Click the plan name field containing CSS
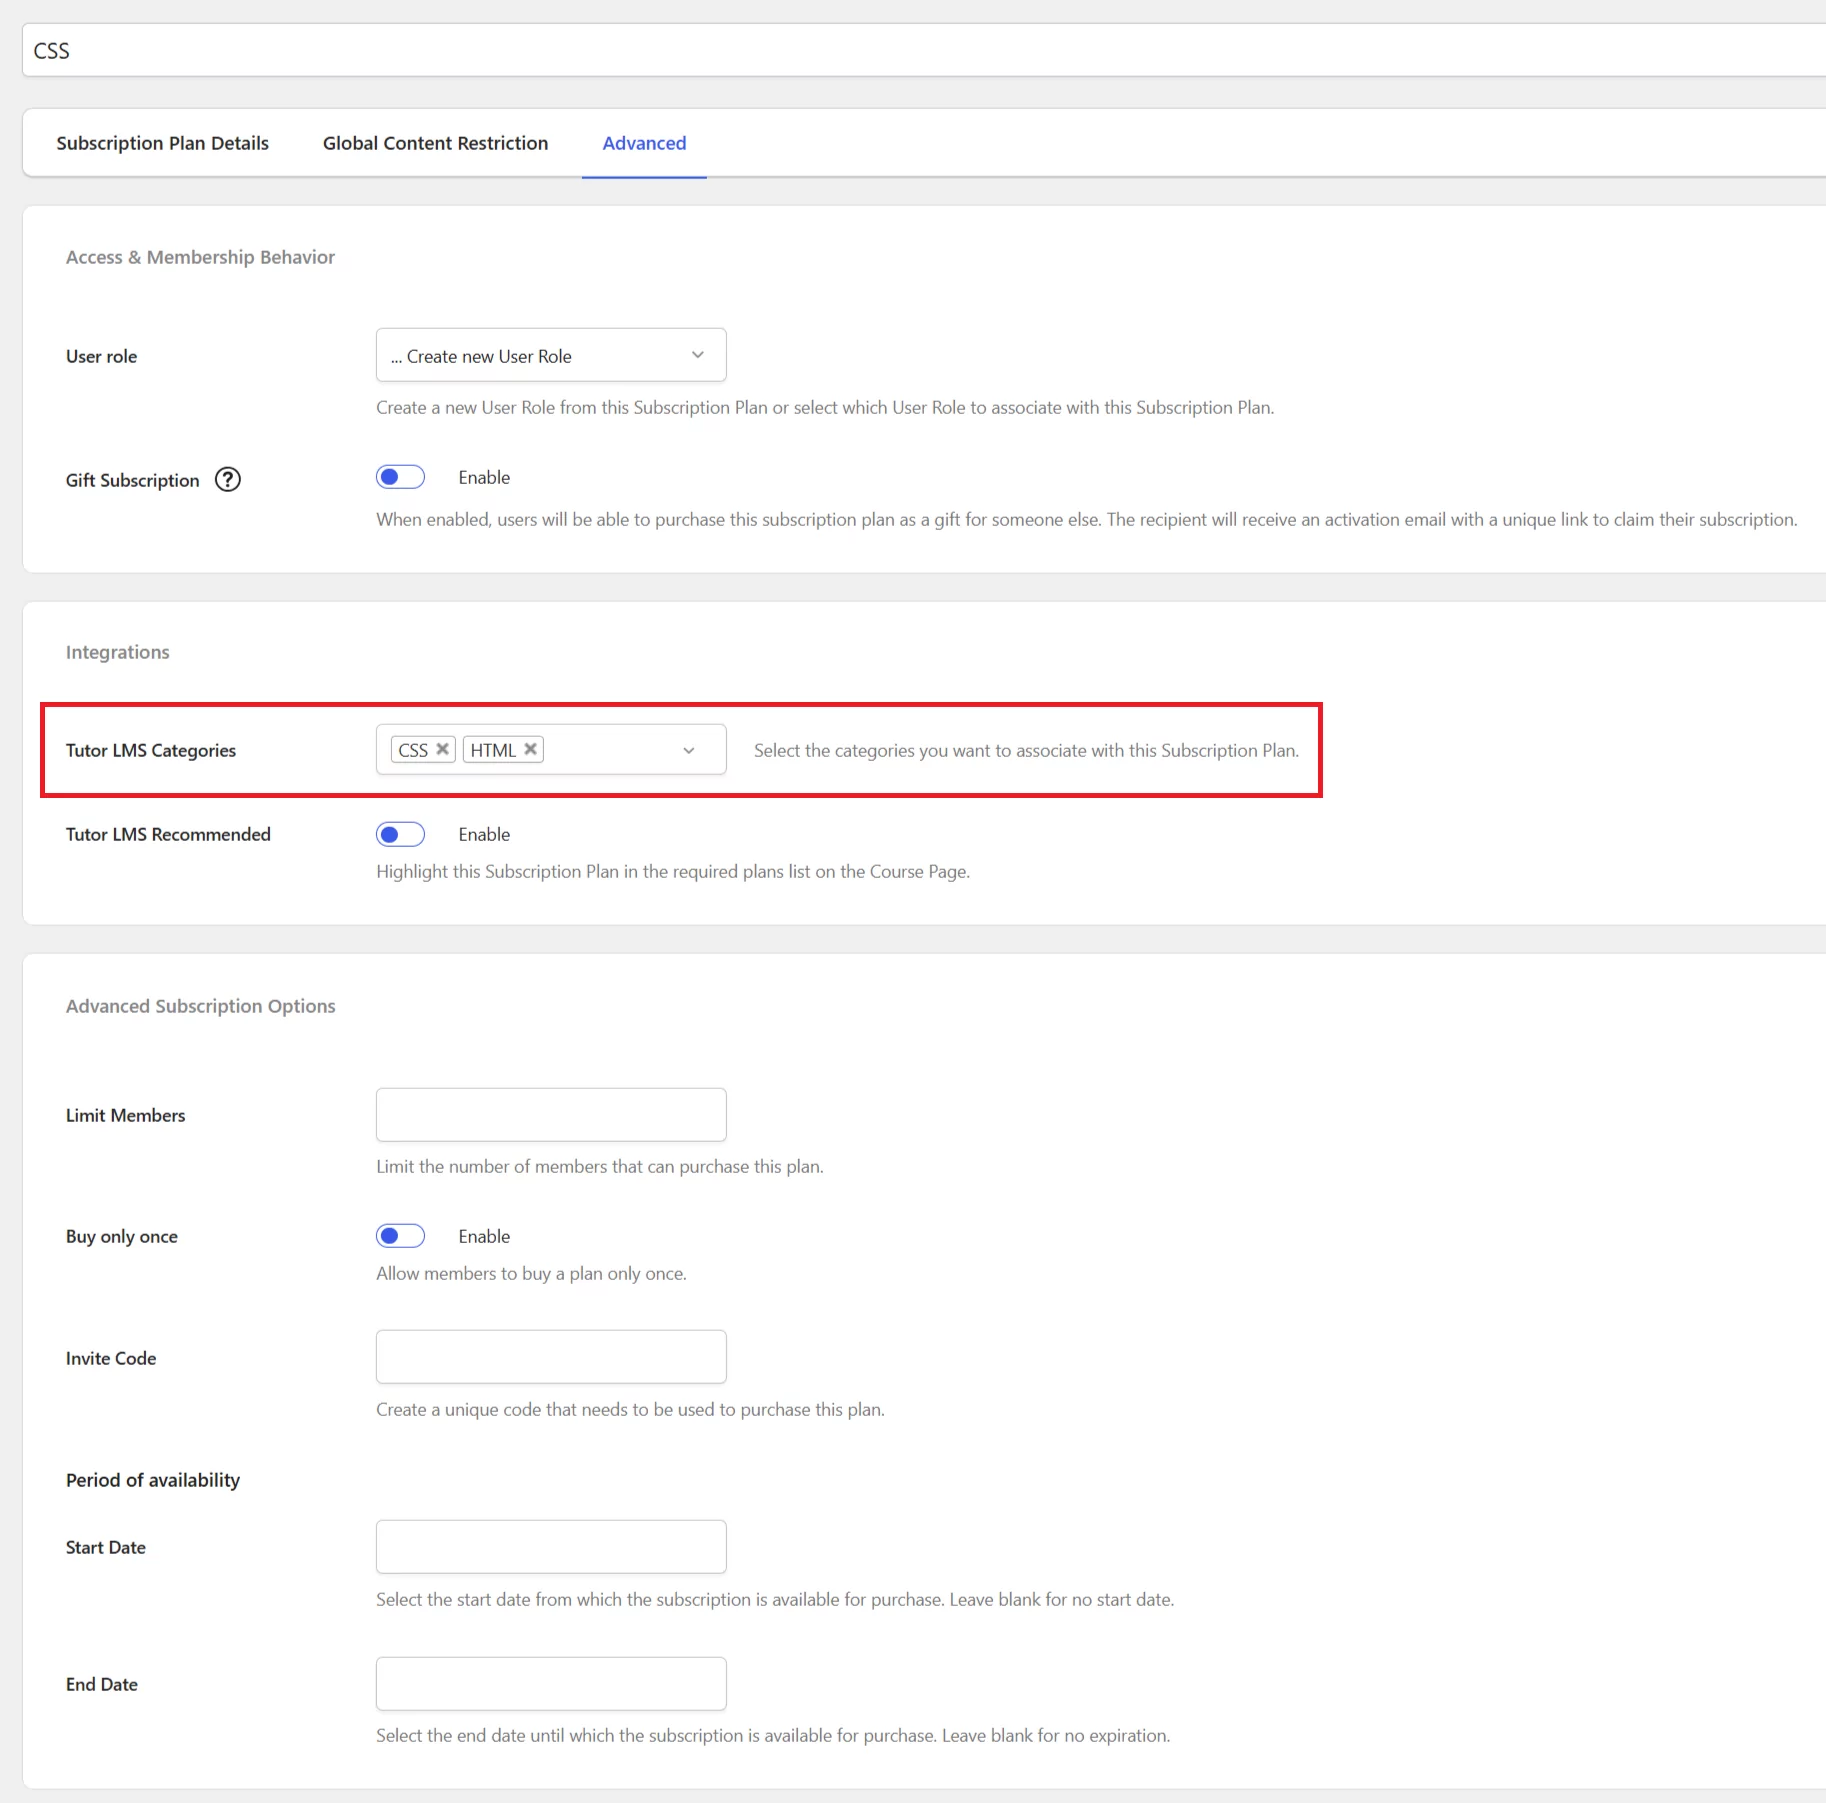1826x1803 pixels. pos(924,50)
